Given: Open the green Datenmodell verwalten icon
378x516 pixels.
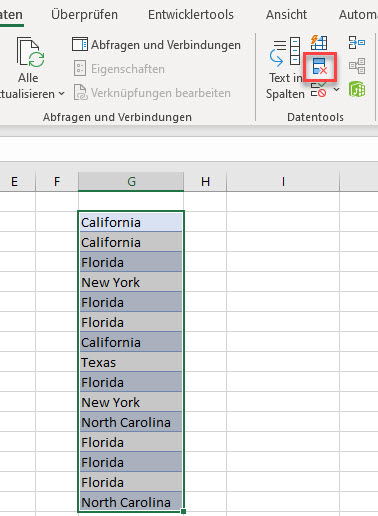Looking at the screenshot, I should 357,89.
